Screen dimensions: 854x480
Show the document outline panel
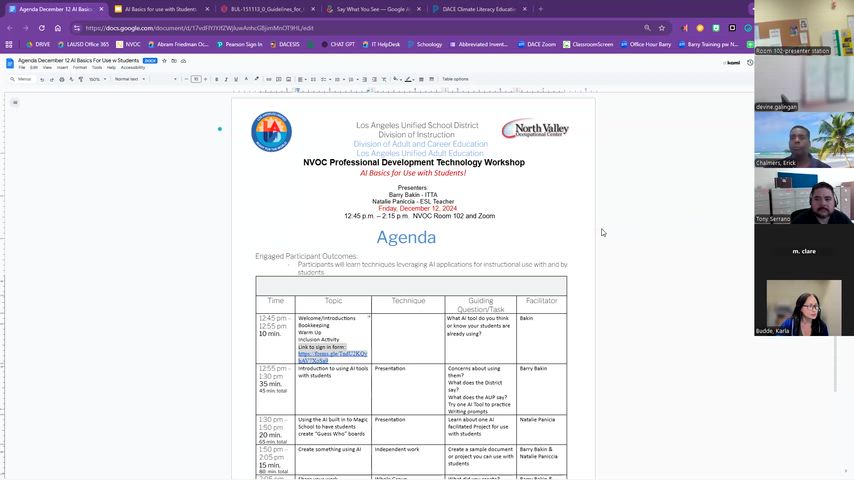click(x=15, y=102)
